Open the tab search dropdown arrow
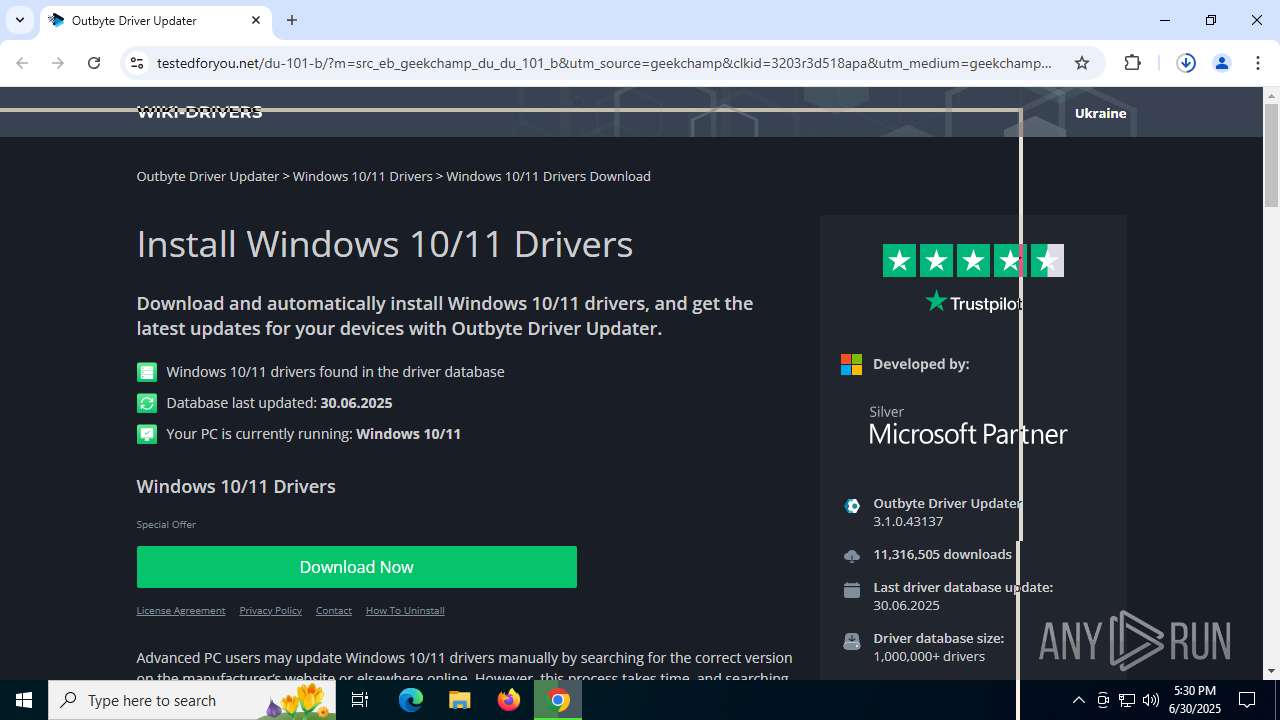The height and width of the screenshot is (720, 1280). click(19, 20)
